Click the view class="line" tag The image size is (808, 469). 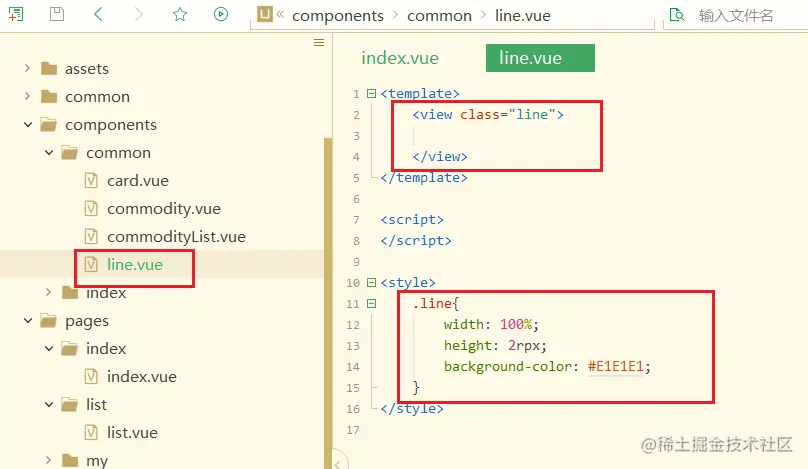coord(487,114)
